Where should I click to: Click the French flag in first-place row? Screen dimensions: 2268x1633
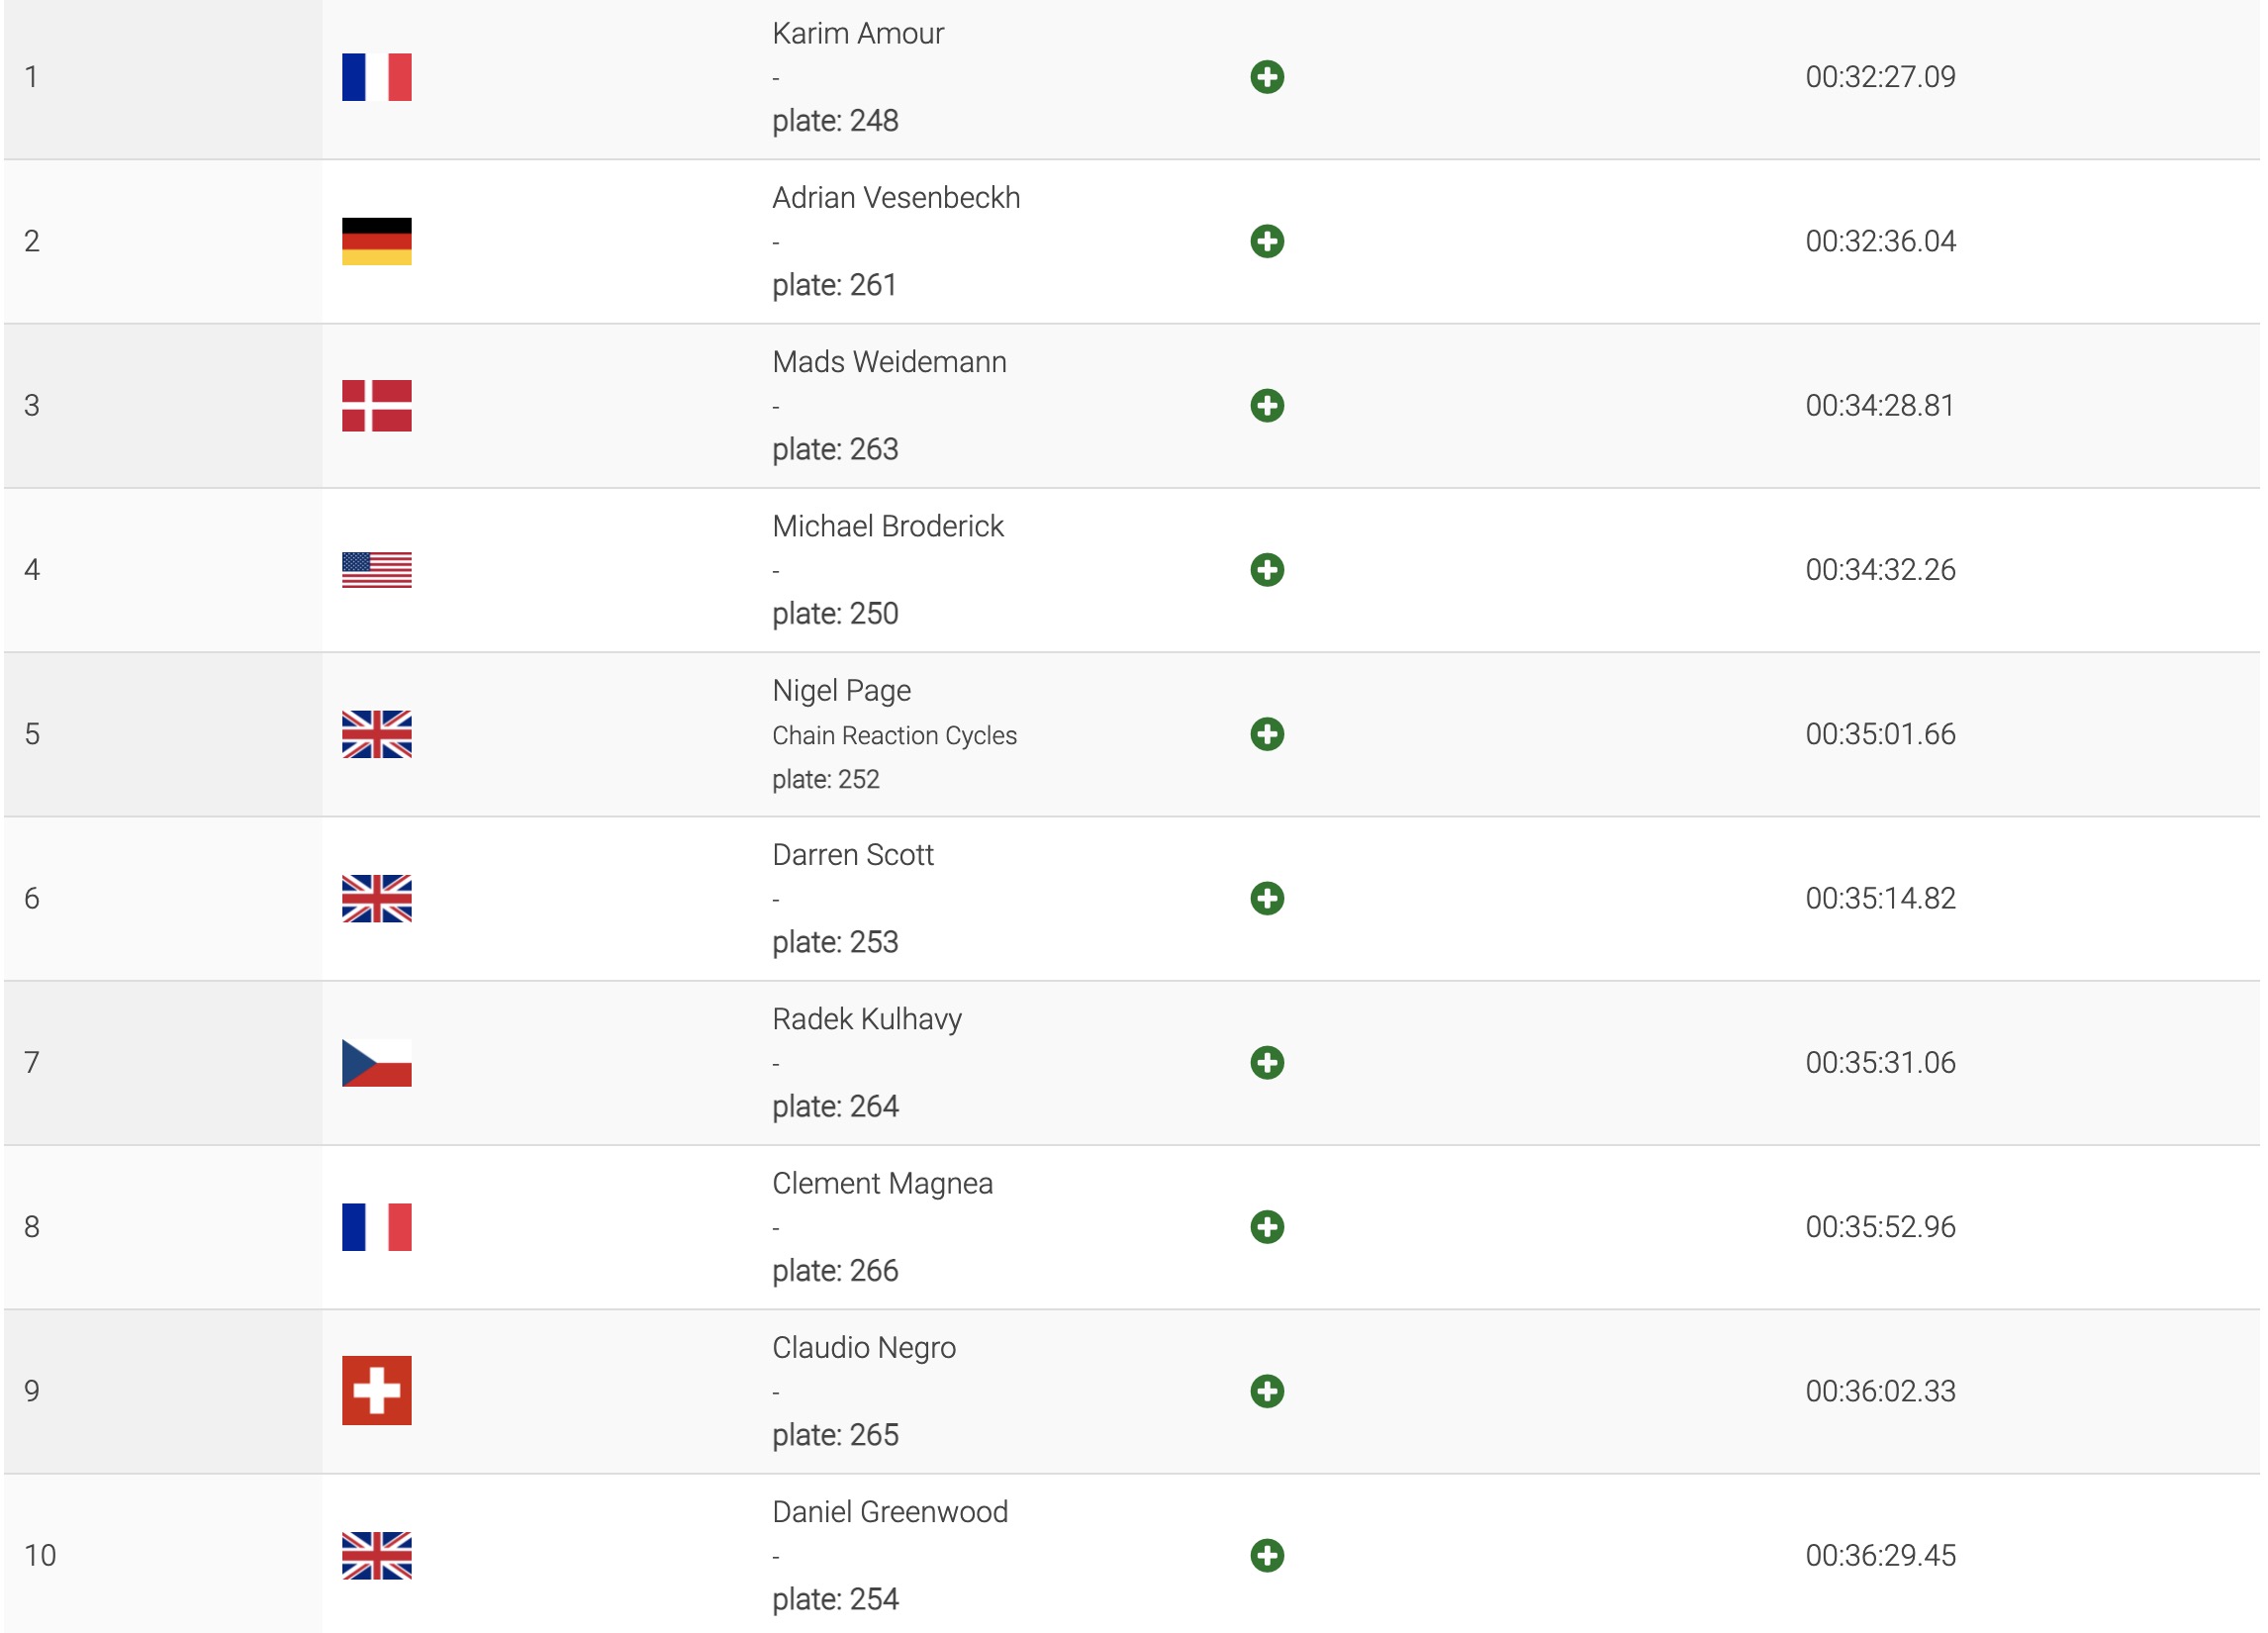click(x=376, y=77)
